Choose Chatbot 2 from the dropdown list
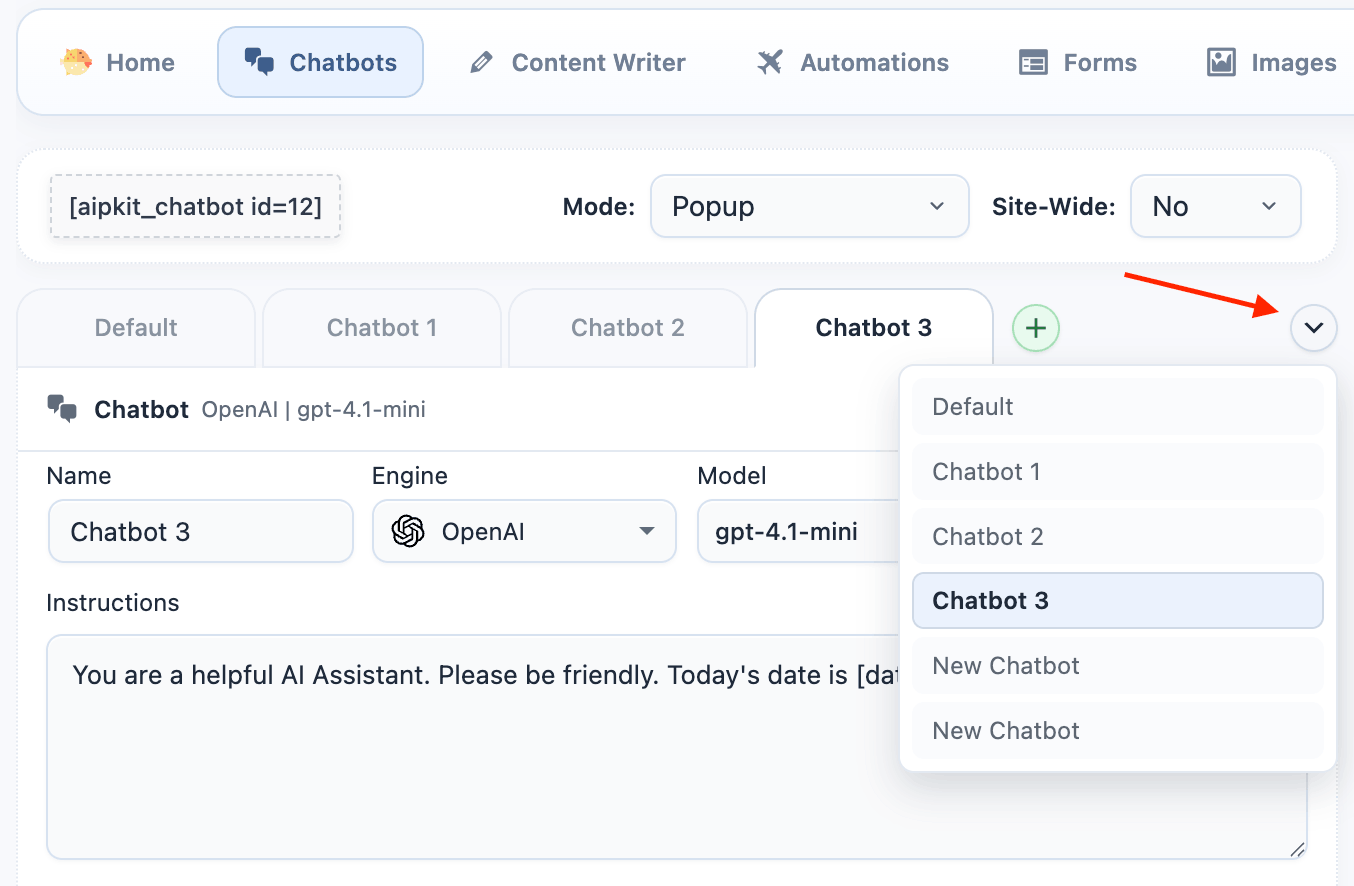The image size is (1354, 886). (1117, 537)
